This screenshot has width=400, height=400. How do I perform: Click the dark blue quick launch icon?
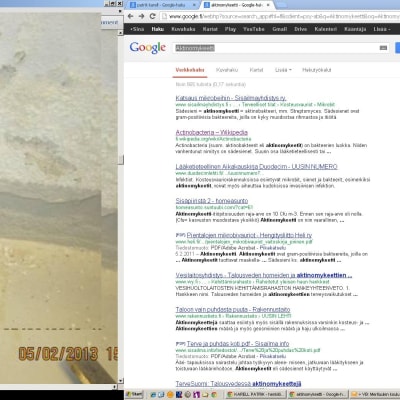click(179, 395)
